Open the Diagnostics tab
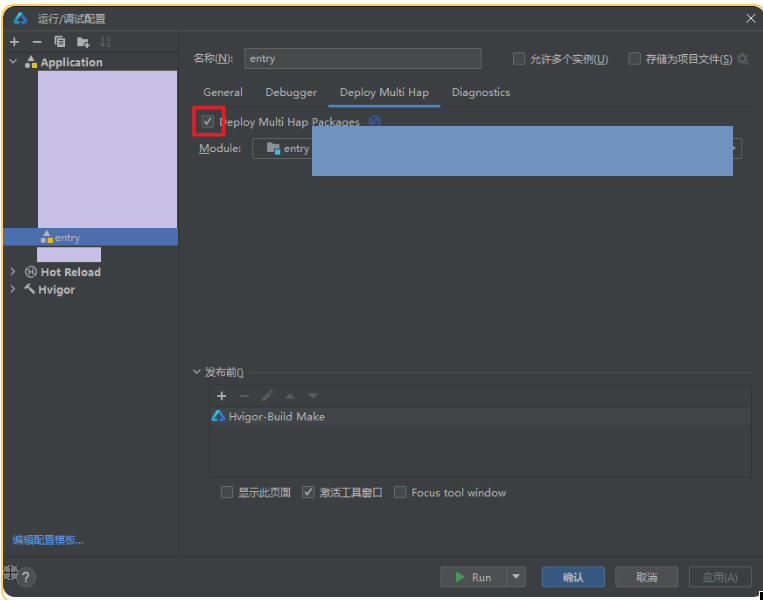763x600 pixels. coord(481,92)
